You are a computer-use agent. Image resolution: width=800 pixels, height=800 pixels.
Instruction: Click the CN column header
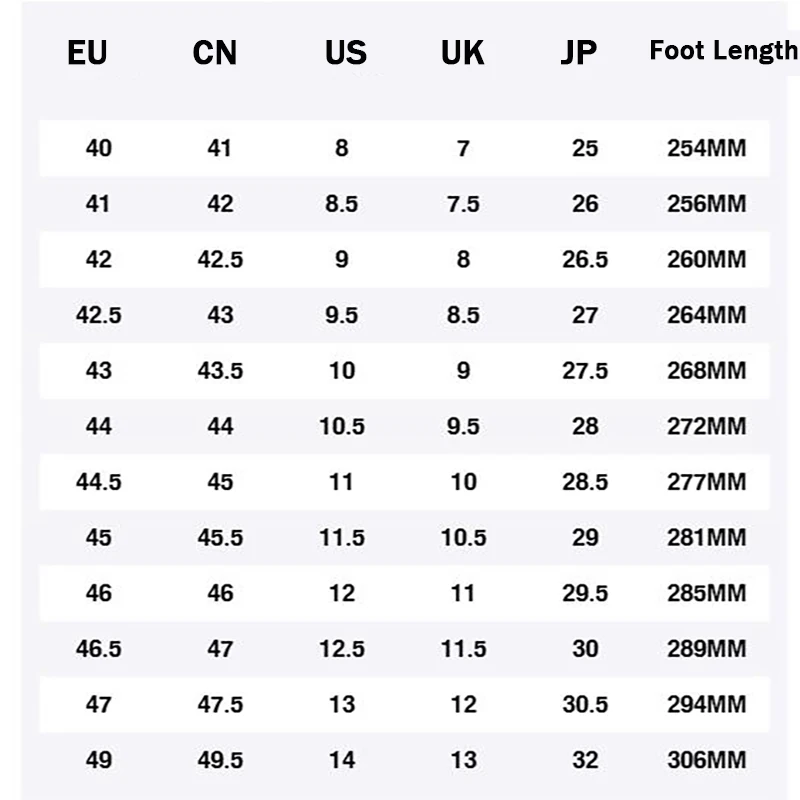tap(215, 53)
